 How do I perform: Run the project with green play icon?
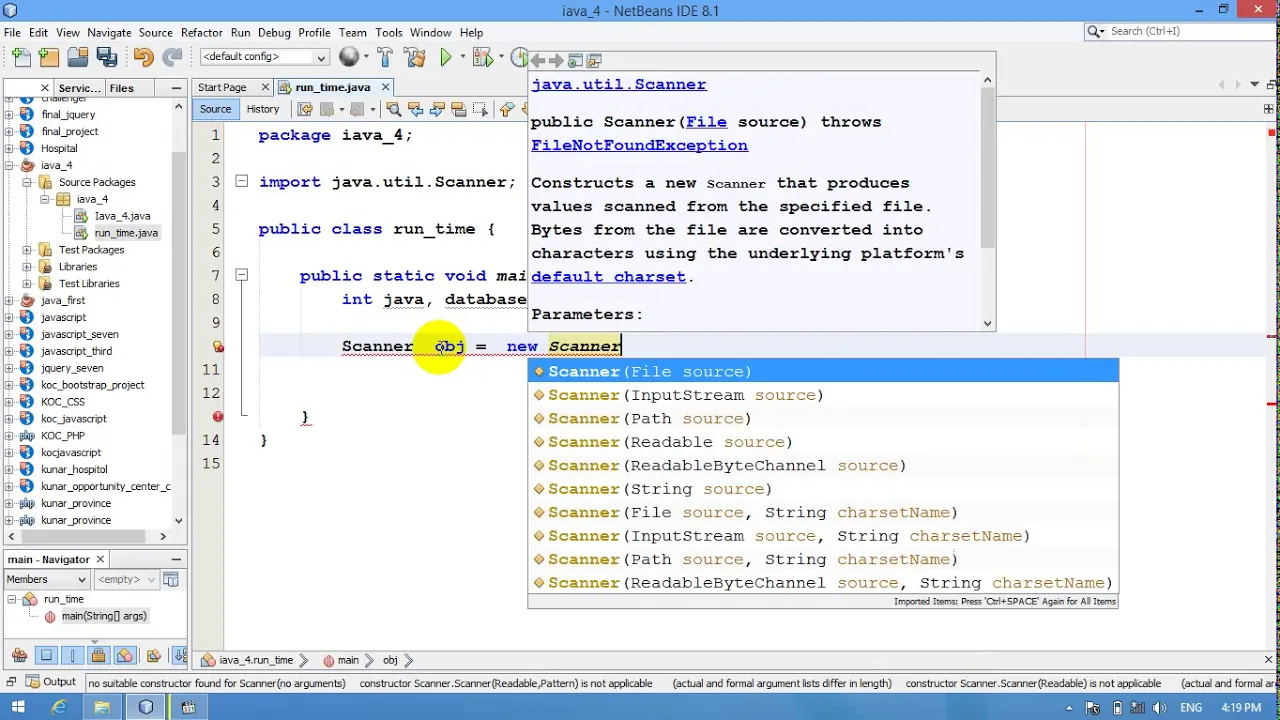446,57
